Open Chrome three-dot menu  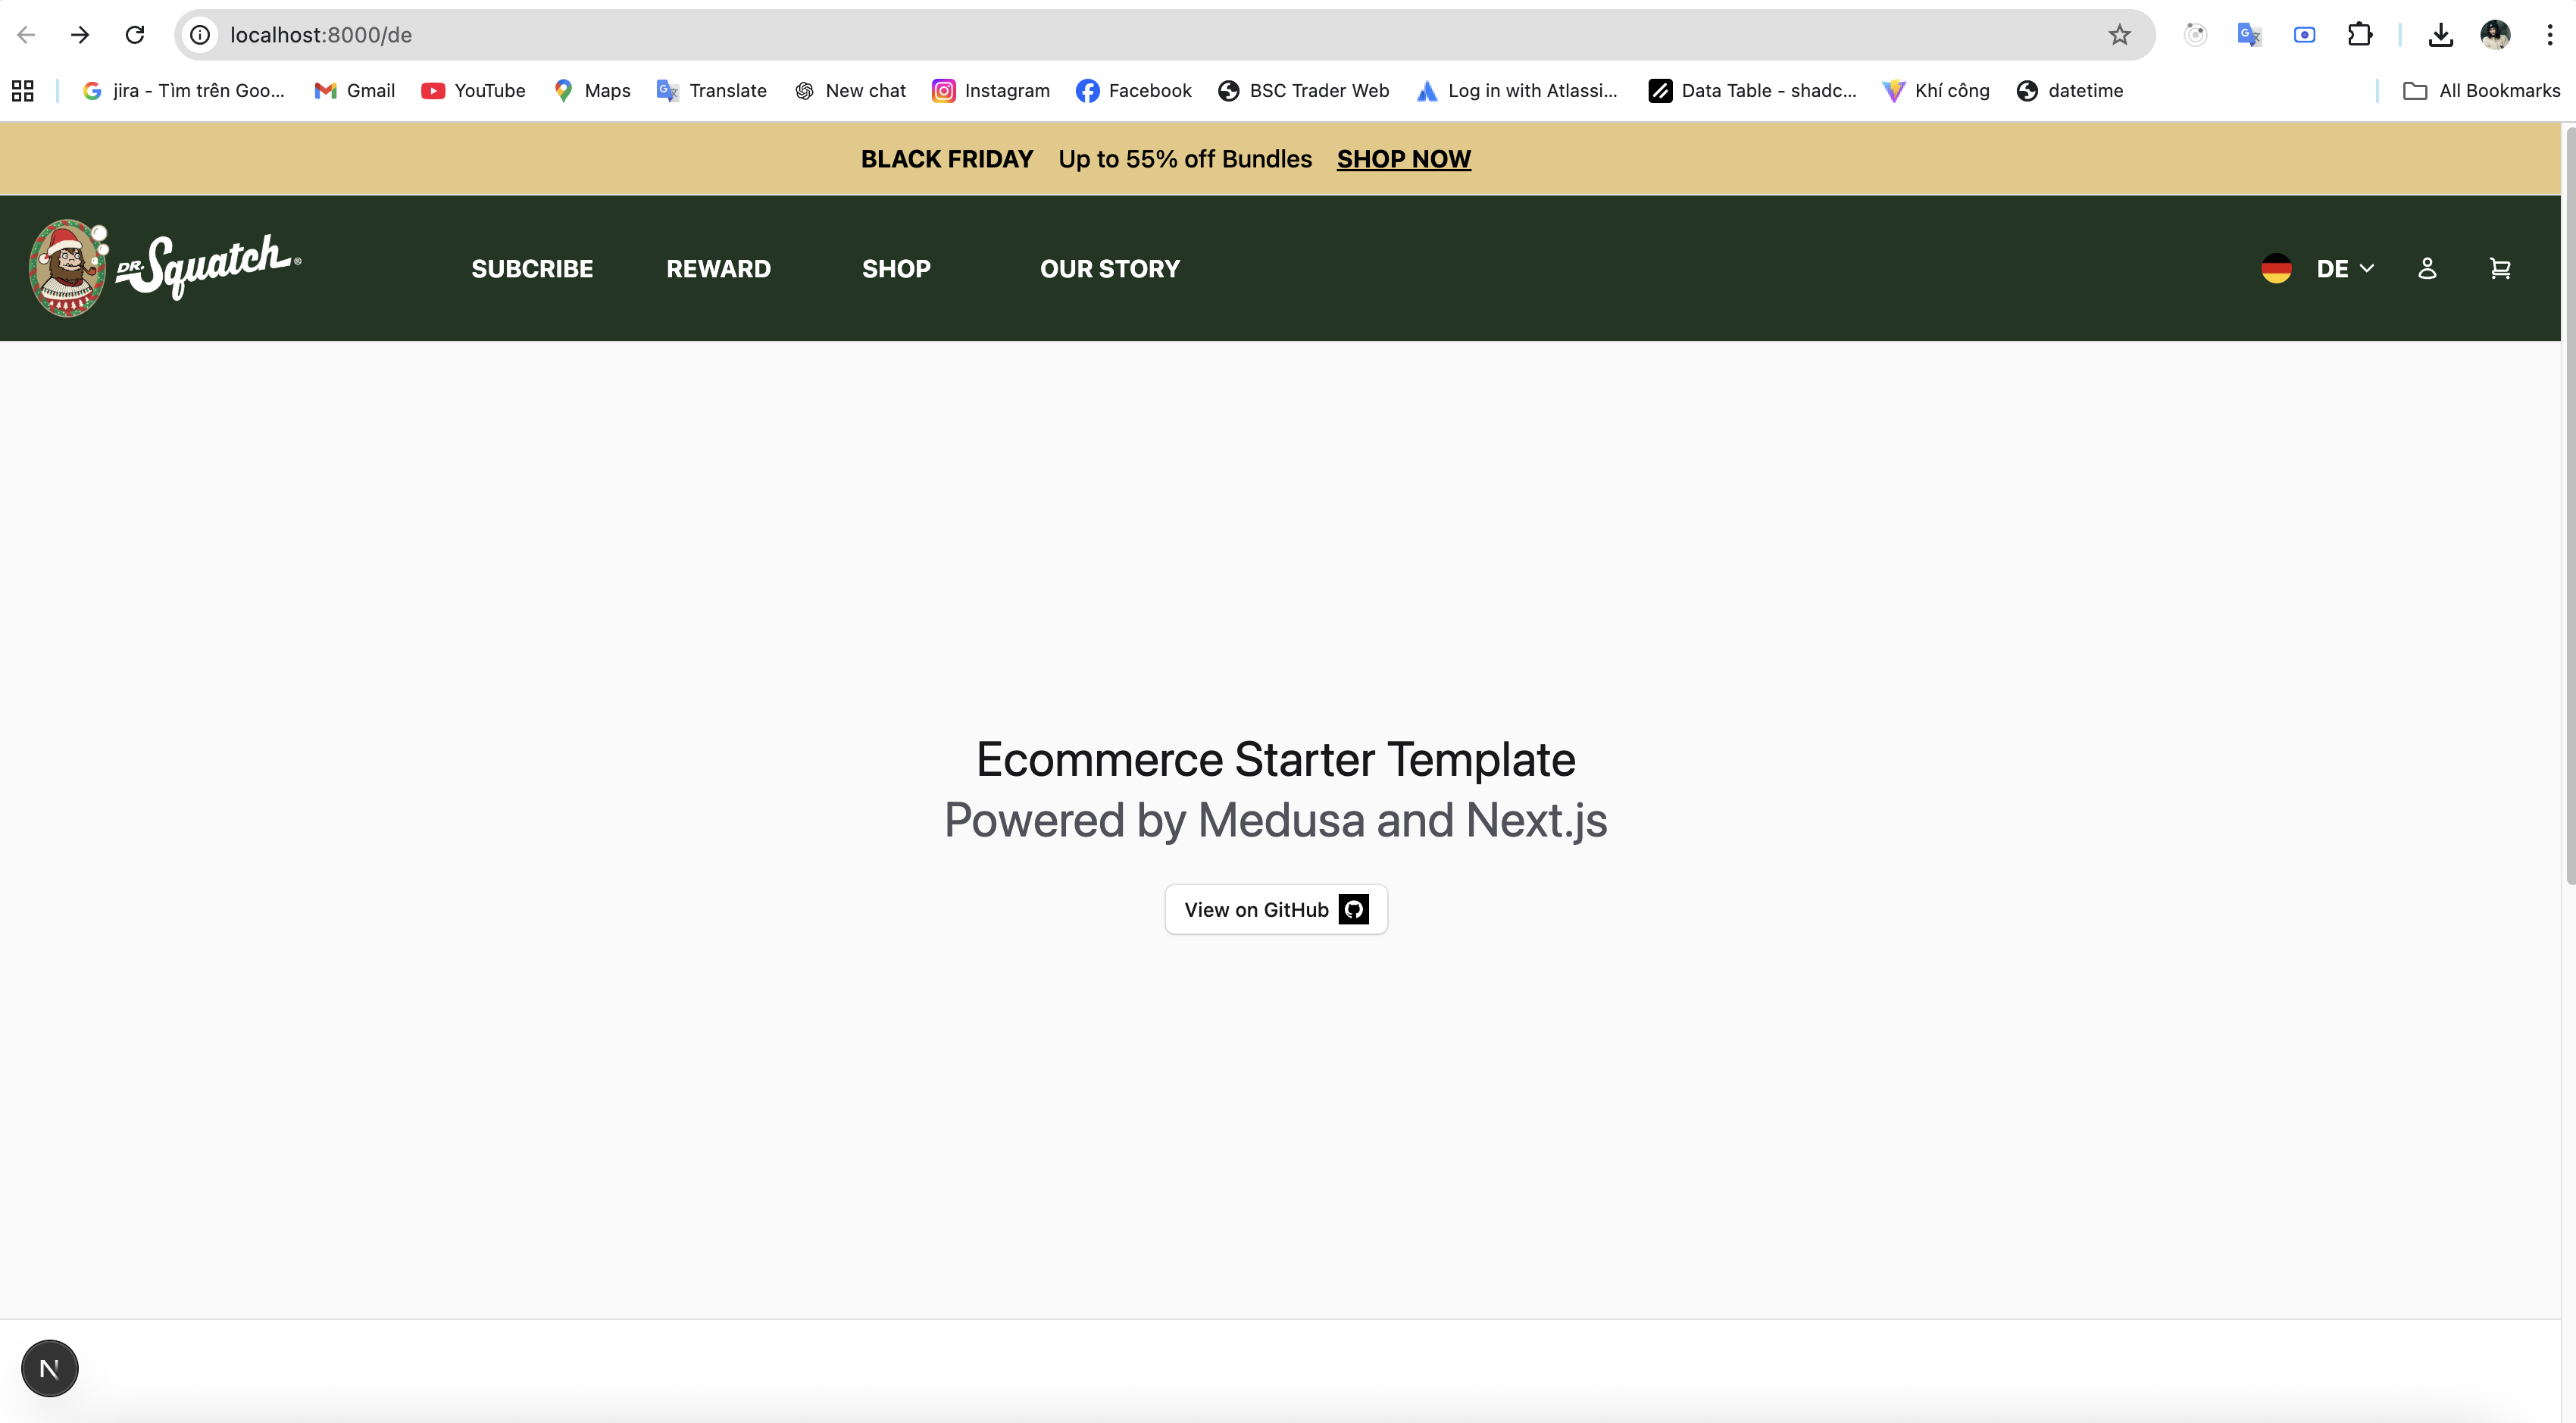tap(2549, 35)
